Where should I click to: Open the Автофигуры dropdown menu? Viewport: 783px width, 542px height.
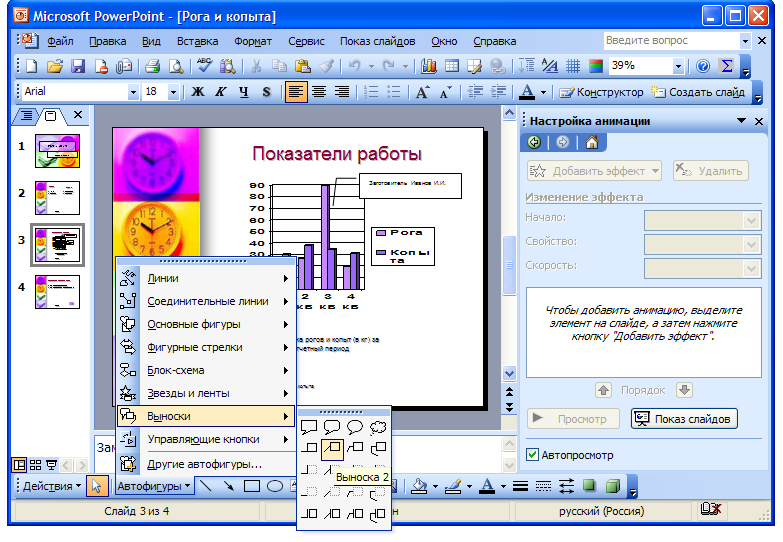click(x=154, y=486)
